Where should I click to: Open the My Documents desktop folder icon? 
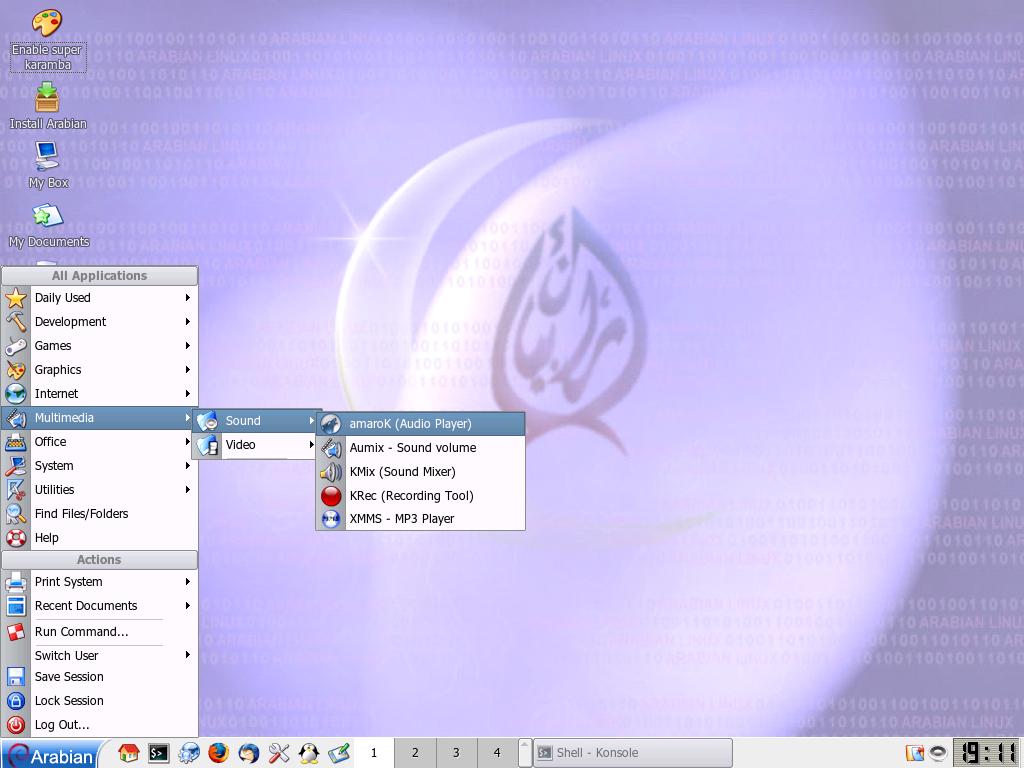48,226
